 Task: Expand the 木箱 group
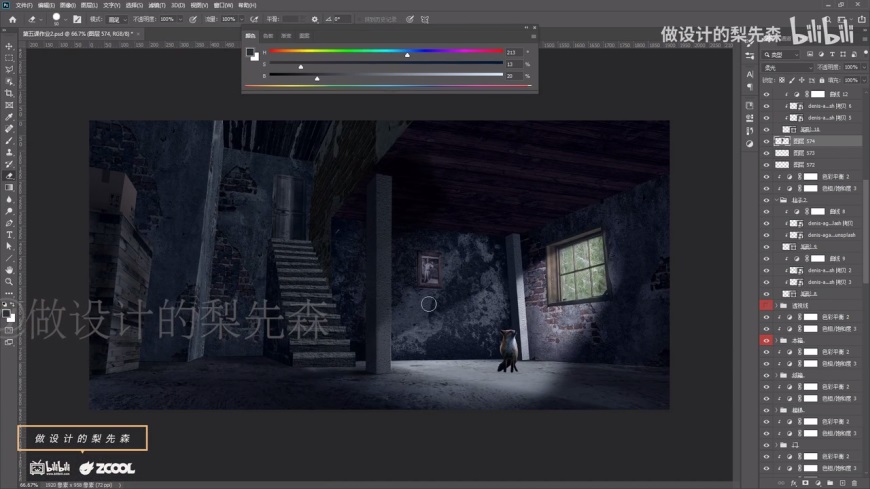(x=776, y=340)
